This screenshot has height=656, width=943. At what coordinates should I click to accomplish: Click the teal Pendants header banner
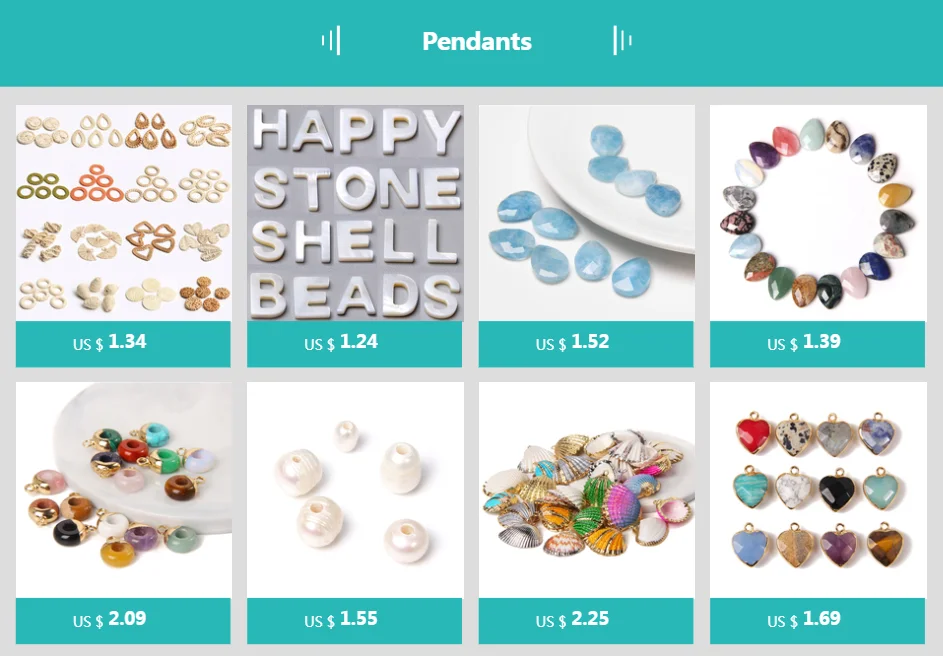(x=472, y=43)
